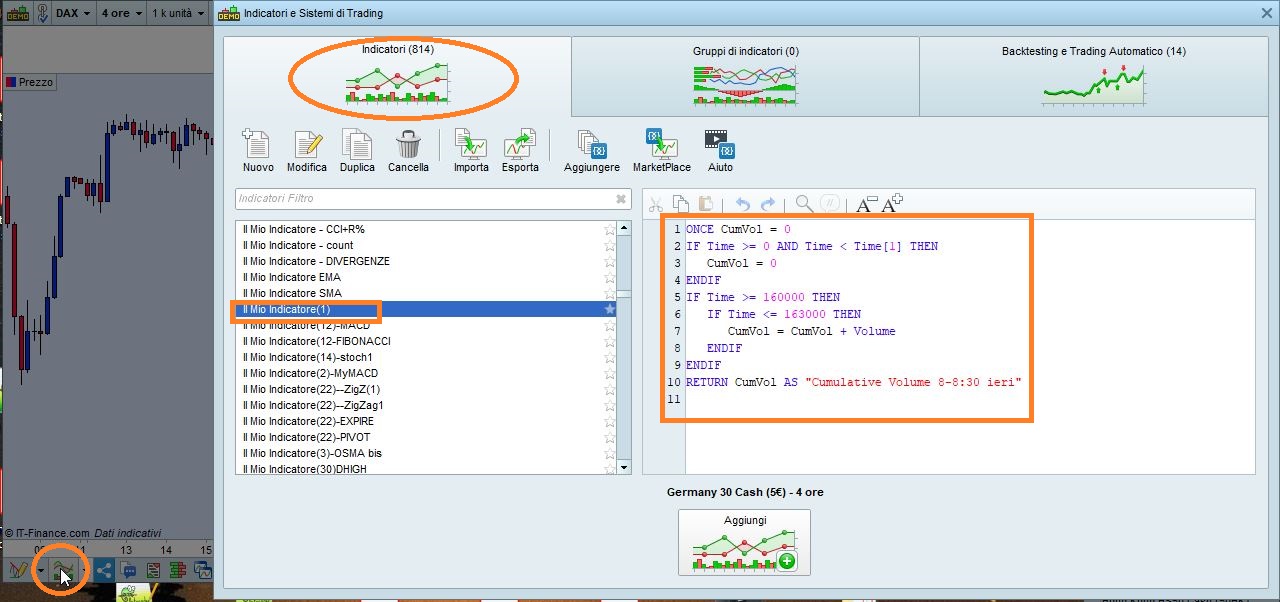This screenshot has height=602, width=1280.
Task: Select Il Mio Indicatore(22)--ZigZag1 in list
Action: coord(426,406)
